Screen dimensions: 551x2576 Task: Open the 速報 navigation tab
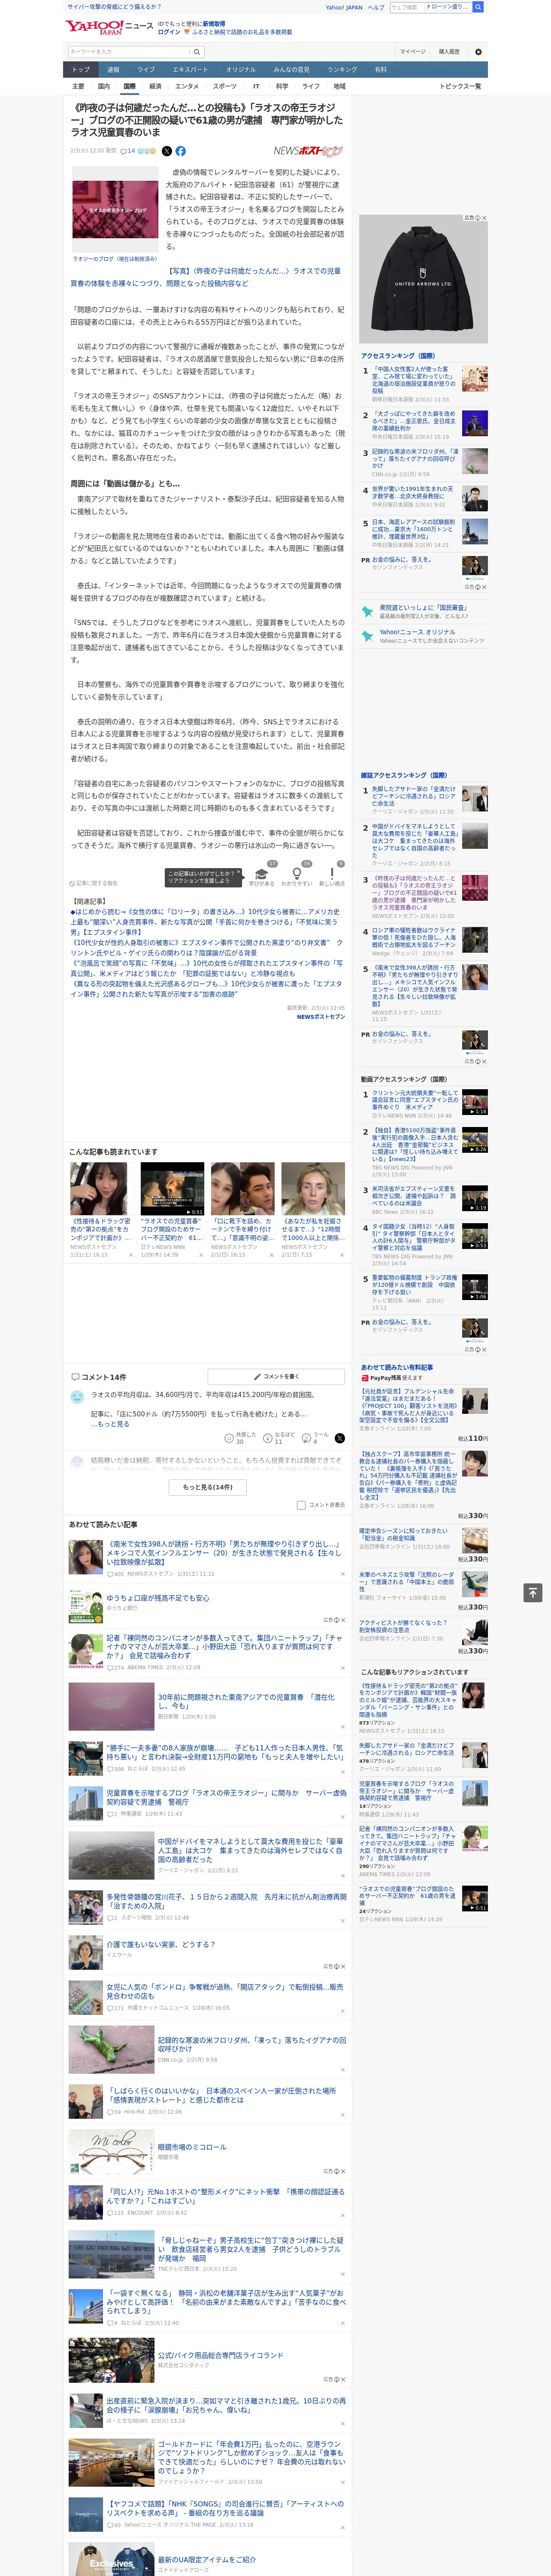113,70
